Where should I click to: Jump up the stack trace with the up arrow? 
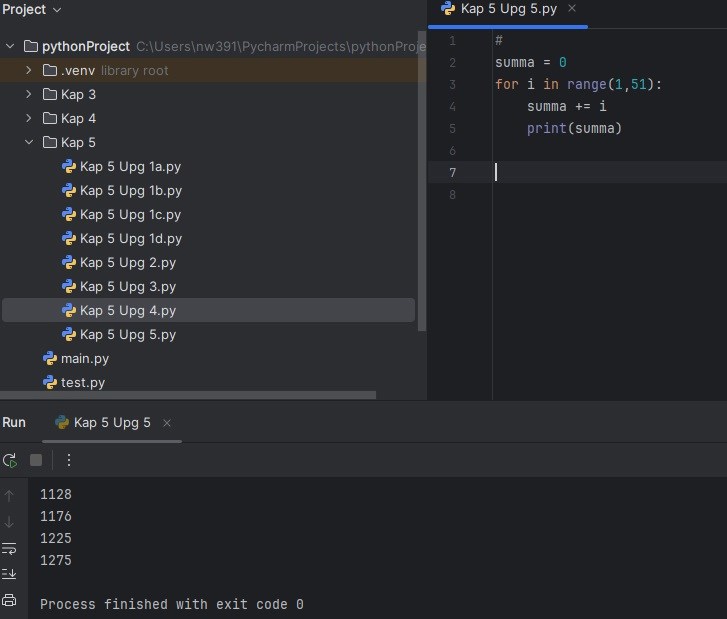coord(10,495)
